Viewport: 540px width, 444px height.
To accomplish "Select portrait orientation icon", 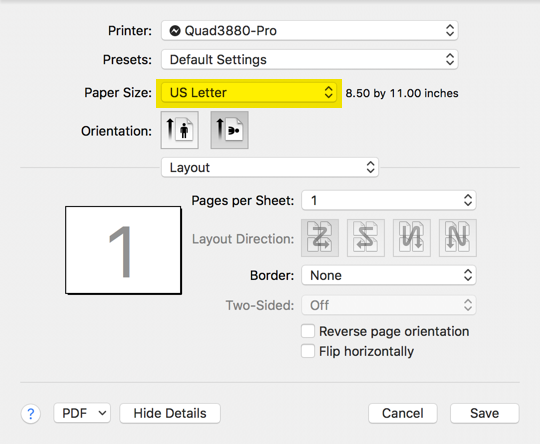I will point(179,130).
